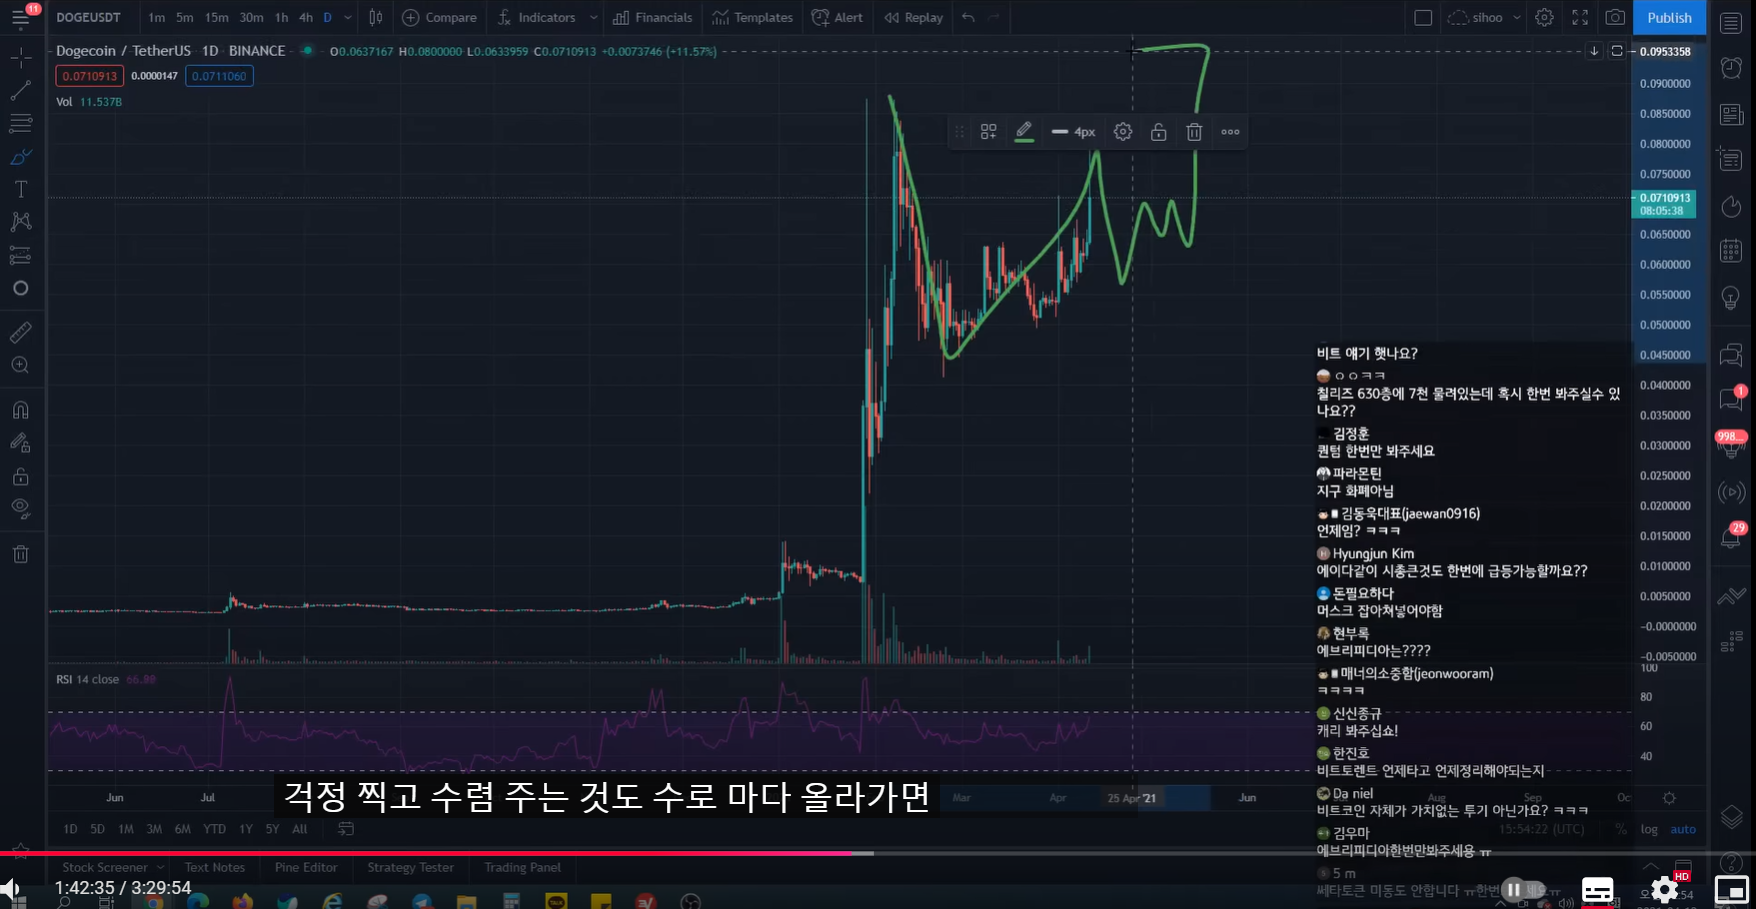Viewport: 1756px width, 909px height.
Task: Click the buy price 0.0711060 box
Action: (219, 76)
